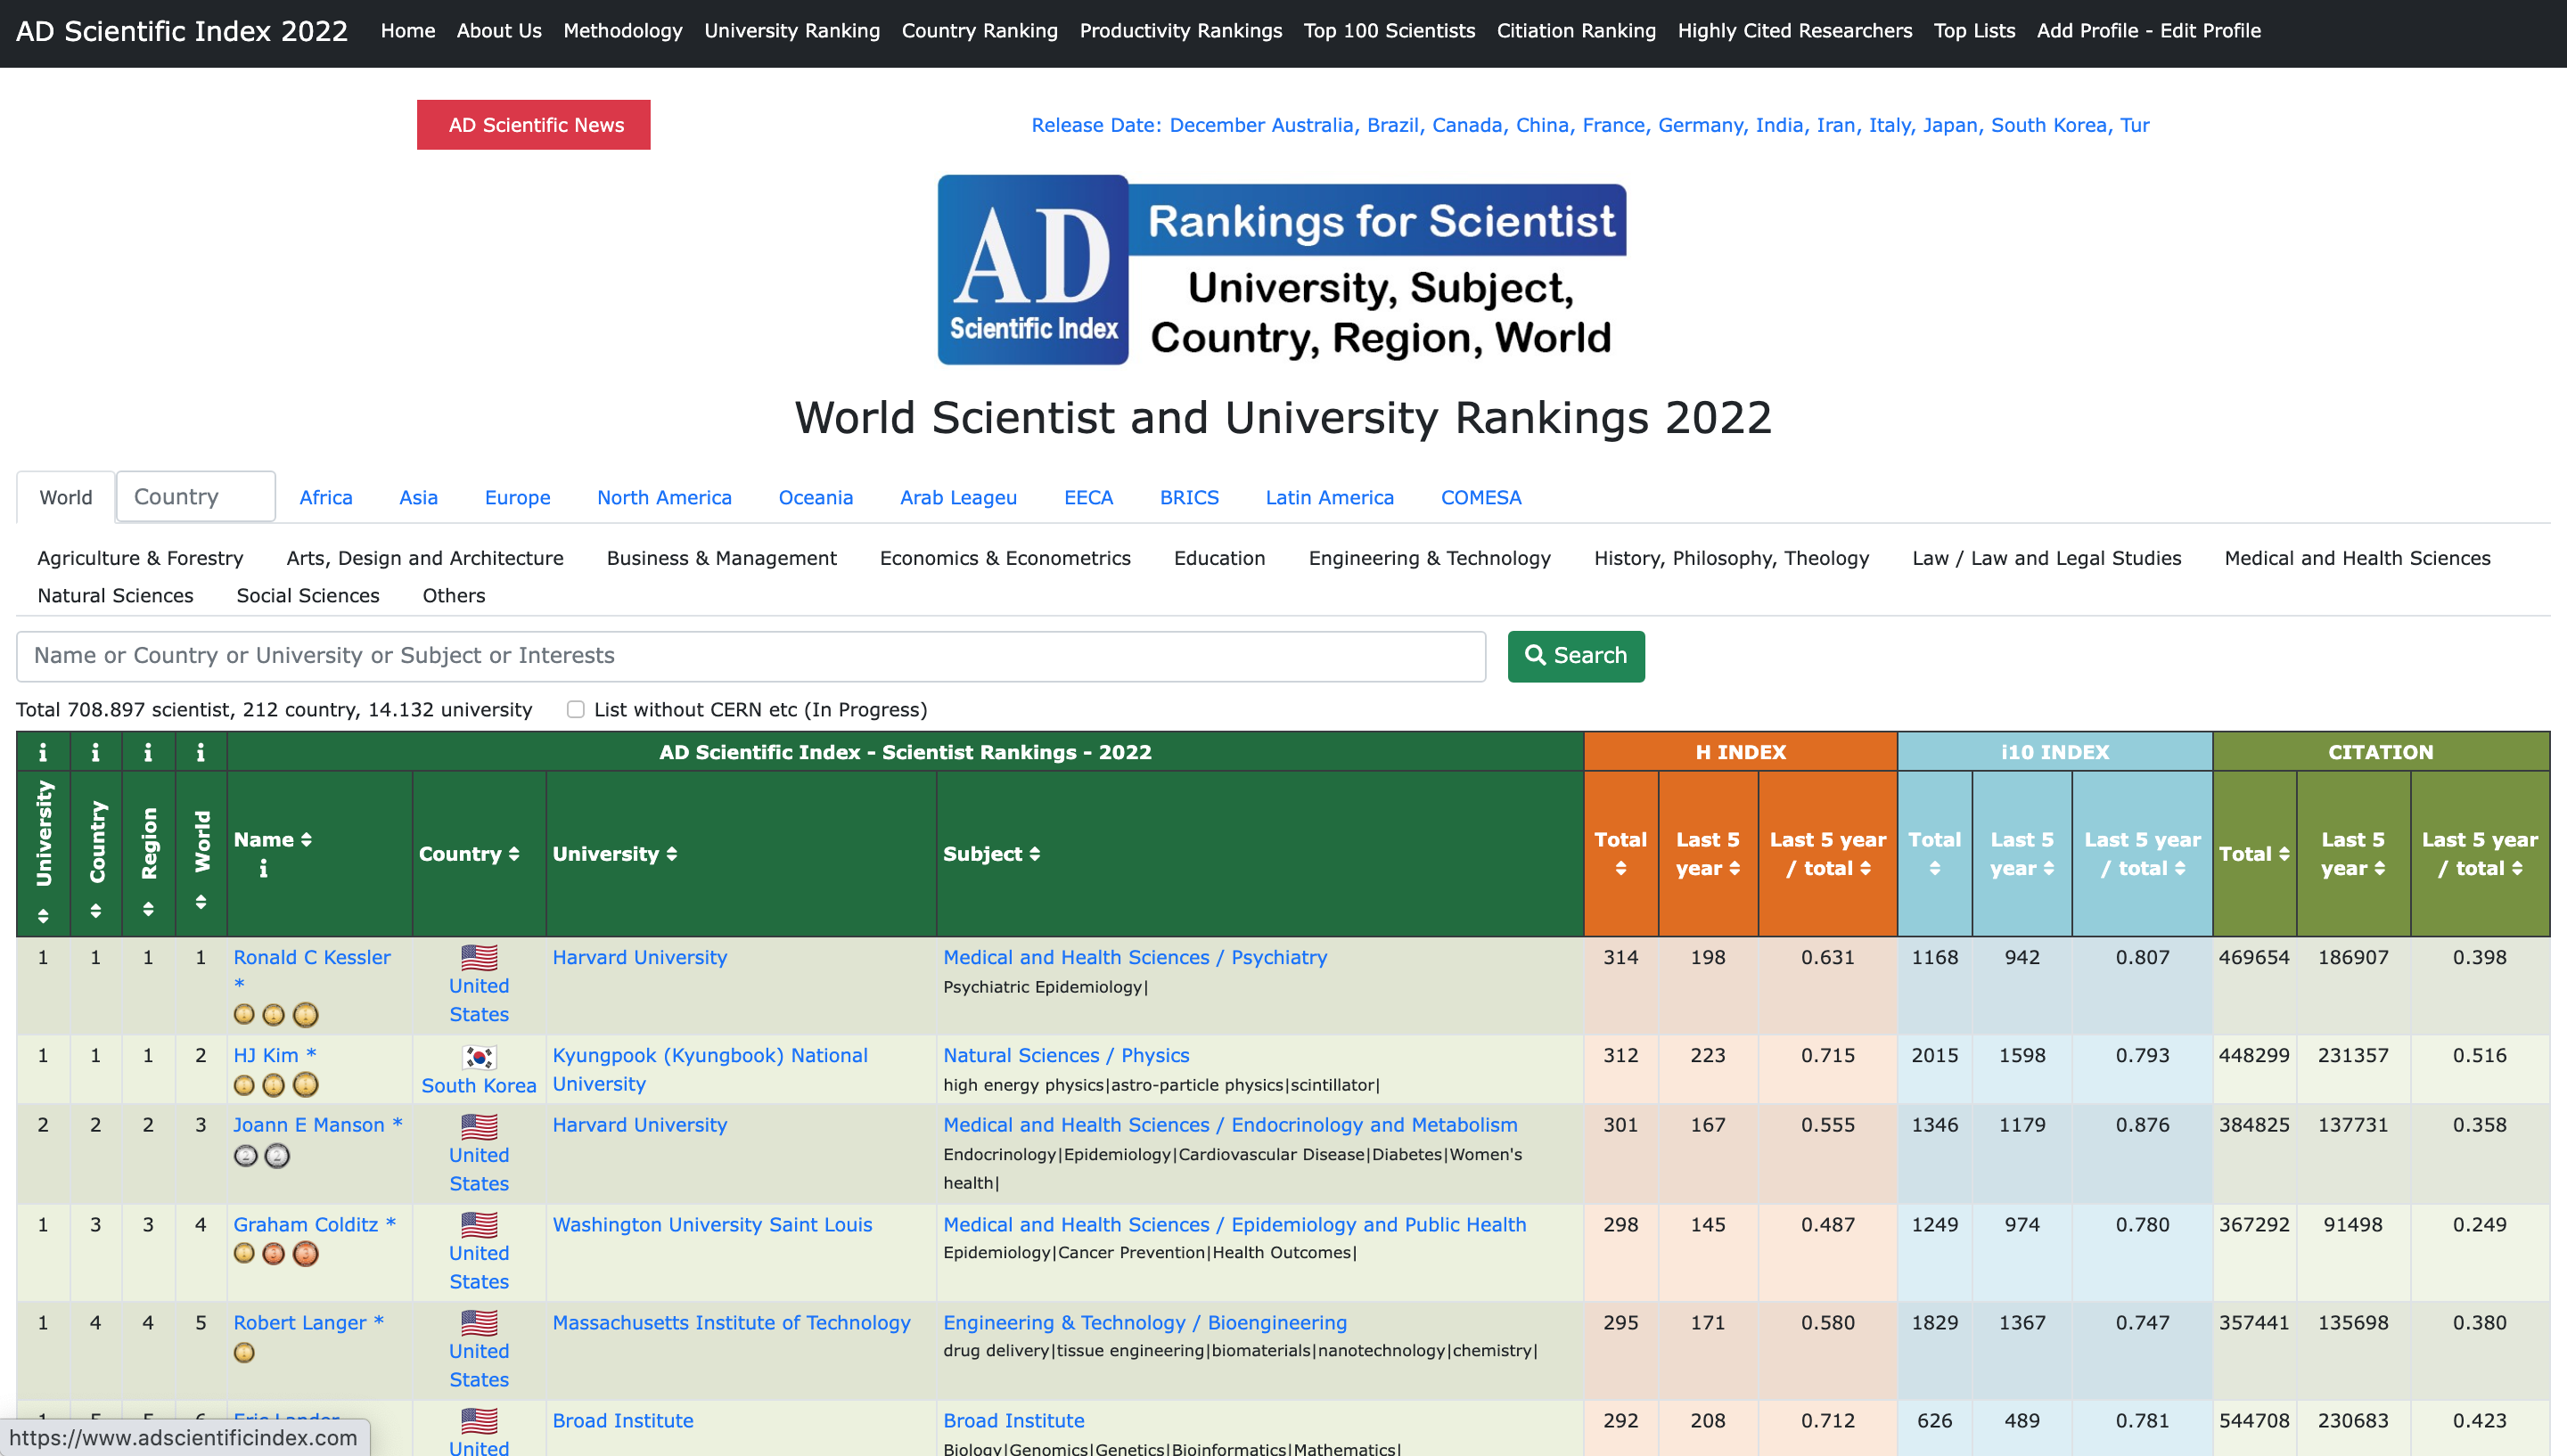
Task: Click the first gold medal under Ronald C Kessler
Action: point(244,1015)
